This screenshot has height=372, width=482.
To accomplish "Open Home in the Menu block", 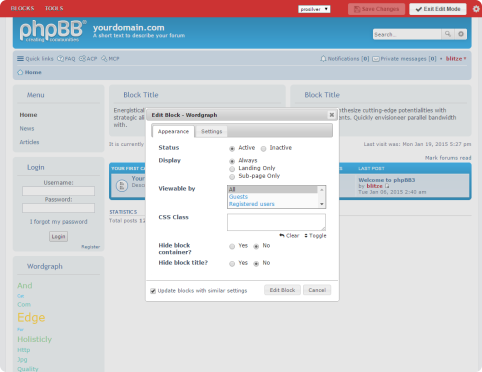I will point(28,115).
